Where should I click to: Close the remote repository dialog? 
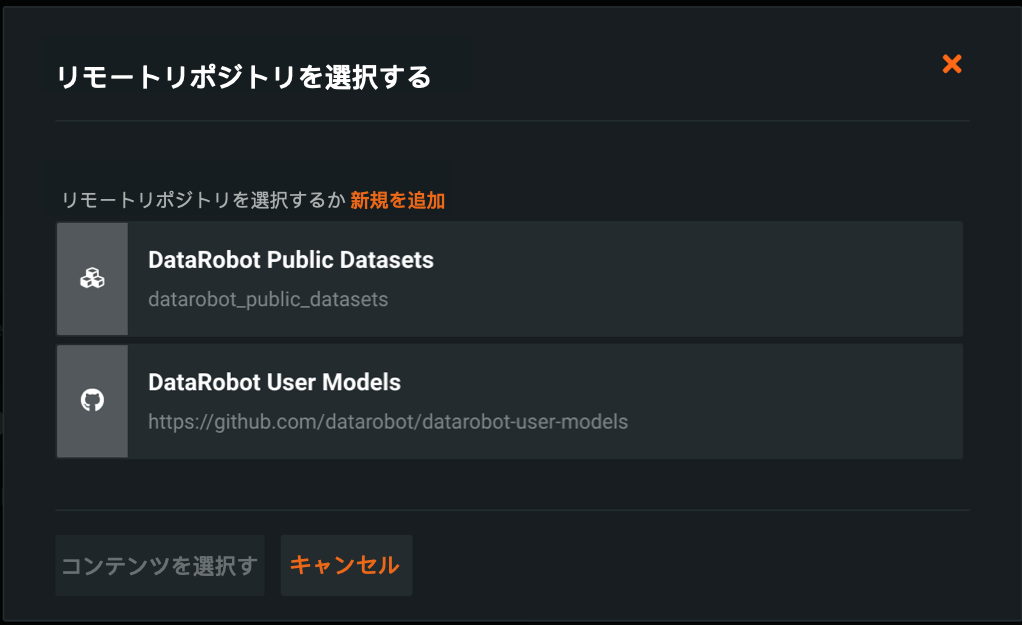(x=952, y=64)
